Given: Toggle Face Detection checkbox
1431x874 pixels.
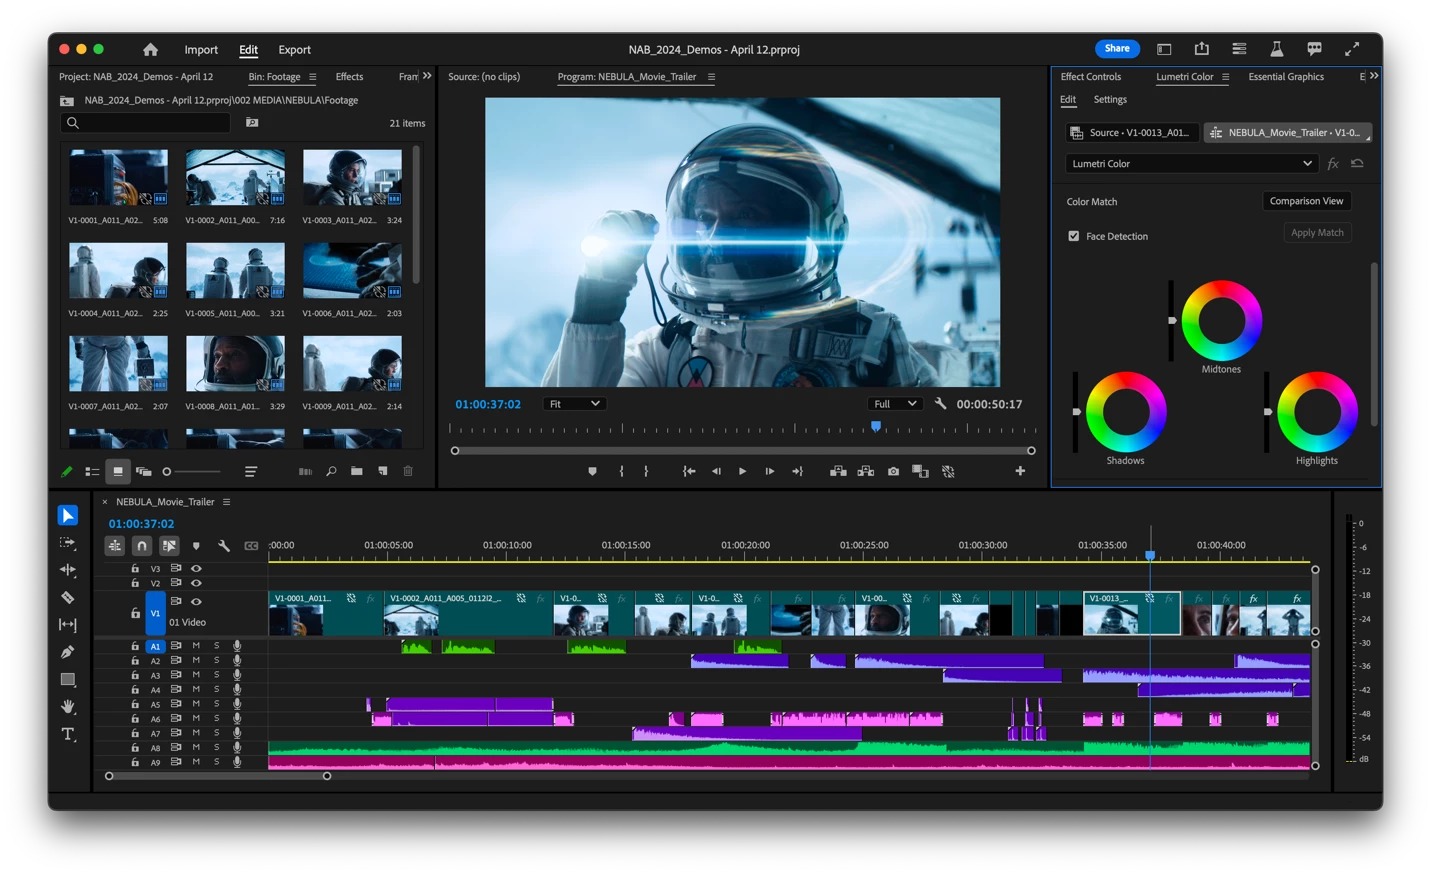Looking at the screenshot, I should coord(1074,236).
